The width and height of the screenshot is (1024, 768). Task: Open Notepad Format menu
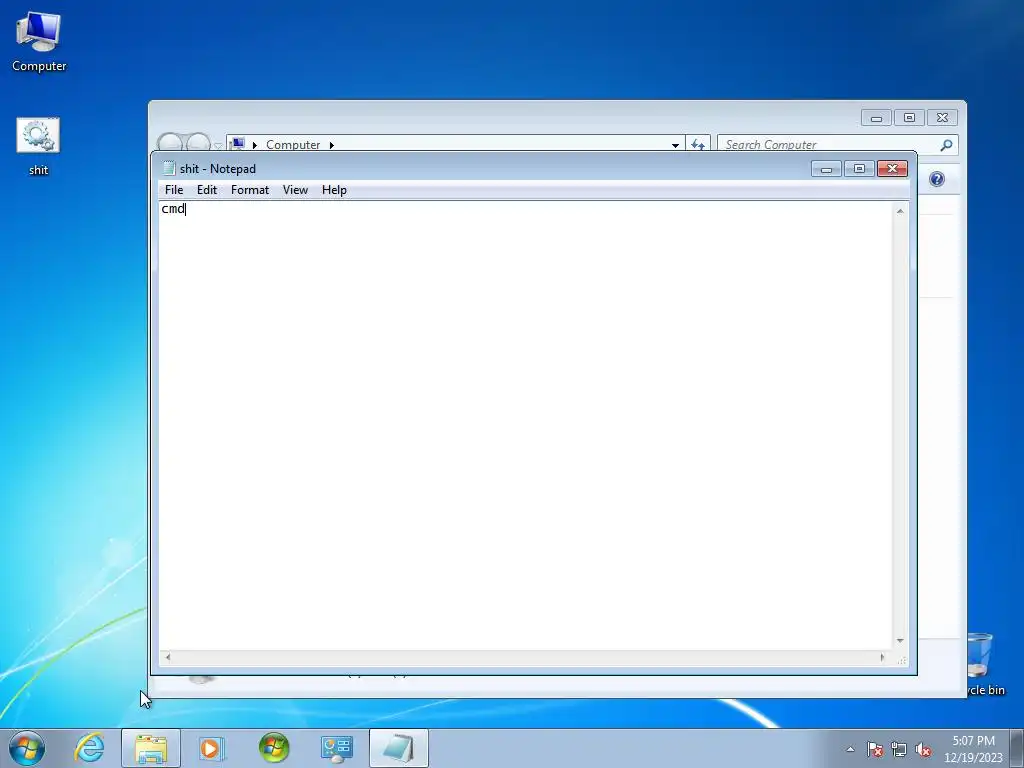tap(250, 190)
